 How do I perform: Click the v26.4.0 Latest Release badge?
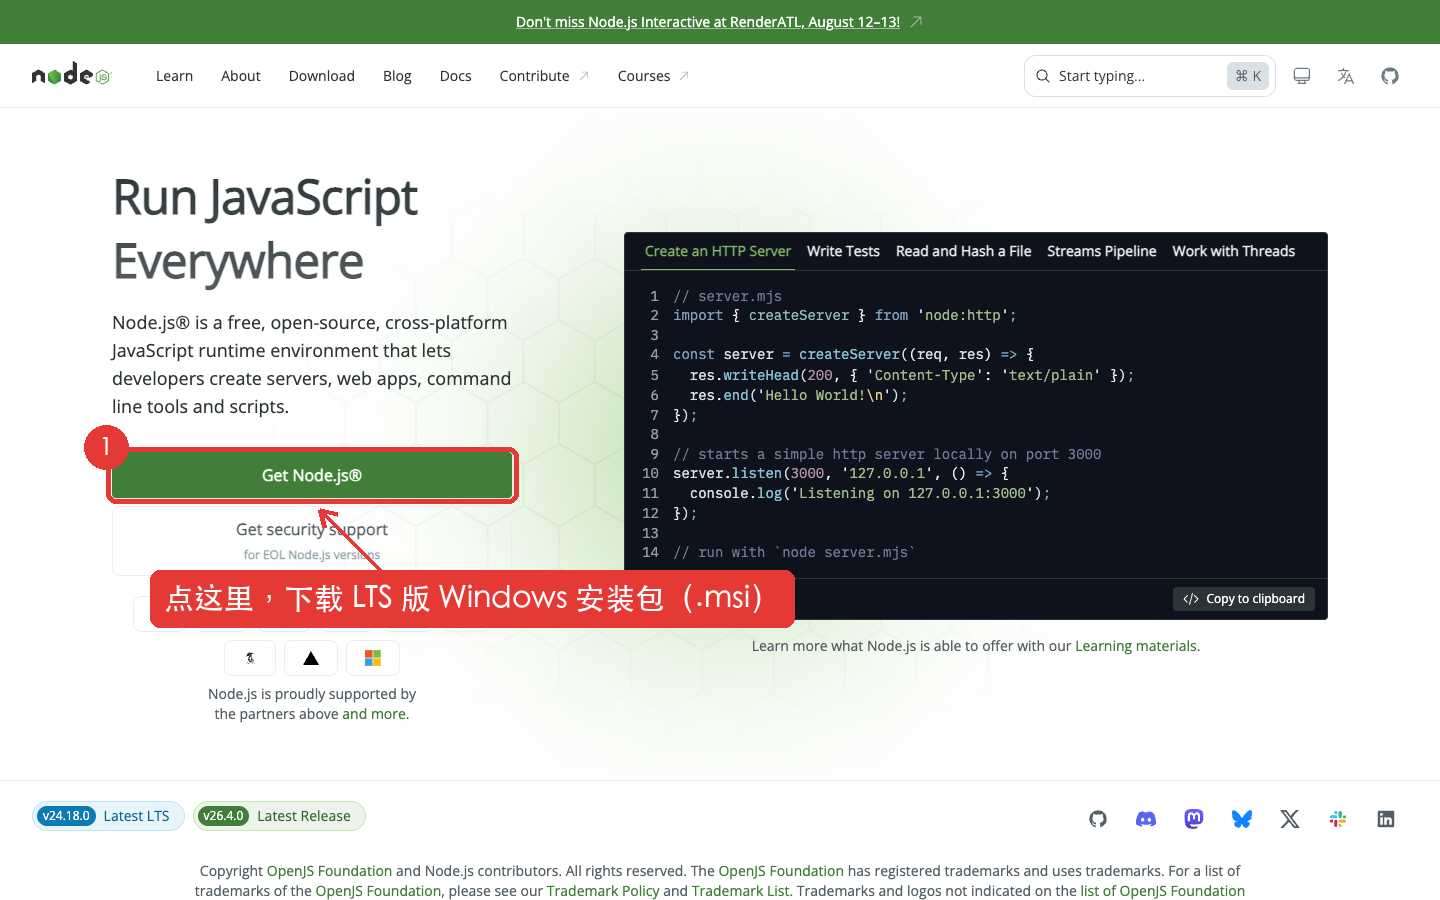(279, 816)
